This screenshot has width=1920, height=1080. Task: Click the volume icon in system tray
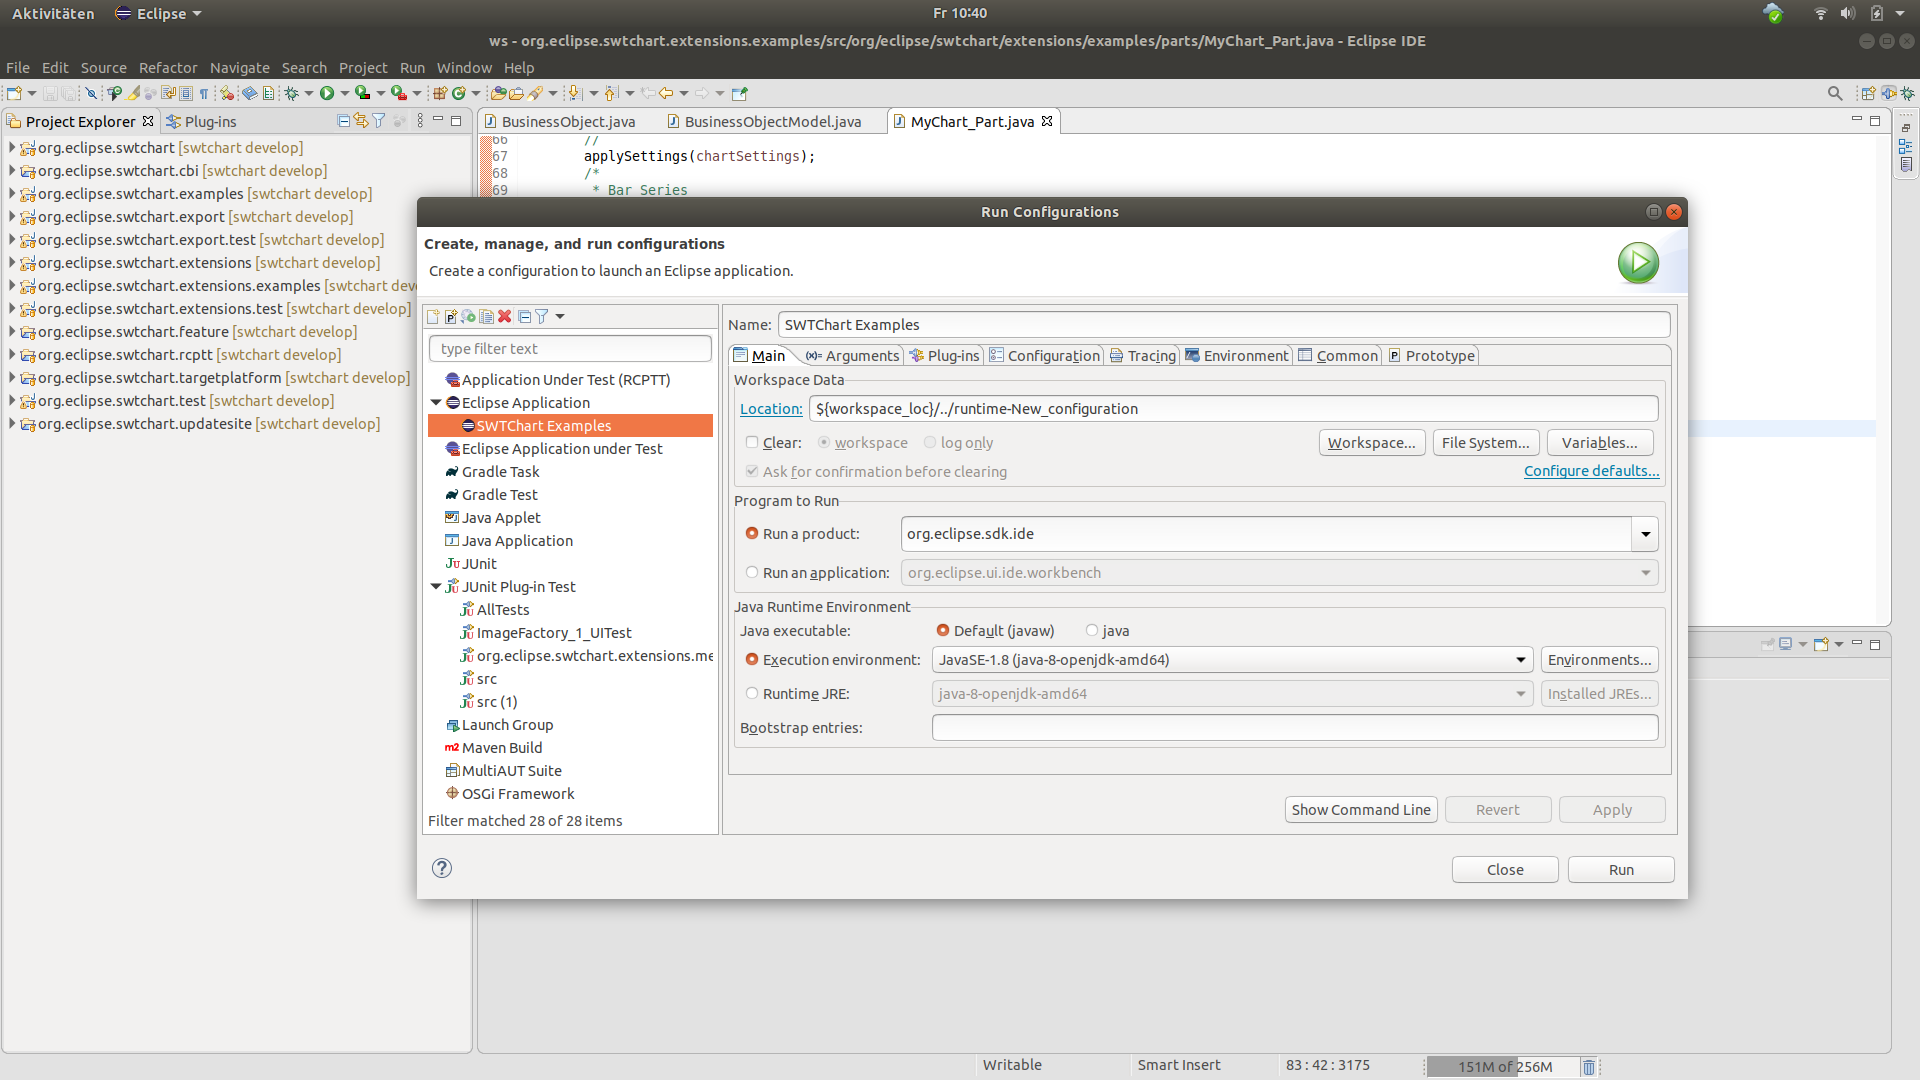coord(1847,13)
